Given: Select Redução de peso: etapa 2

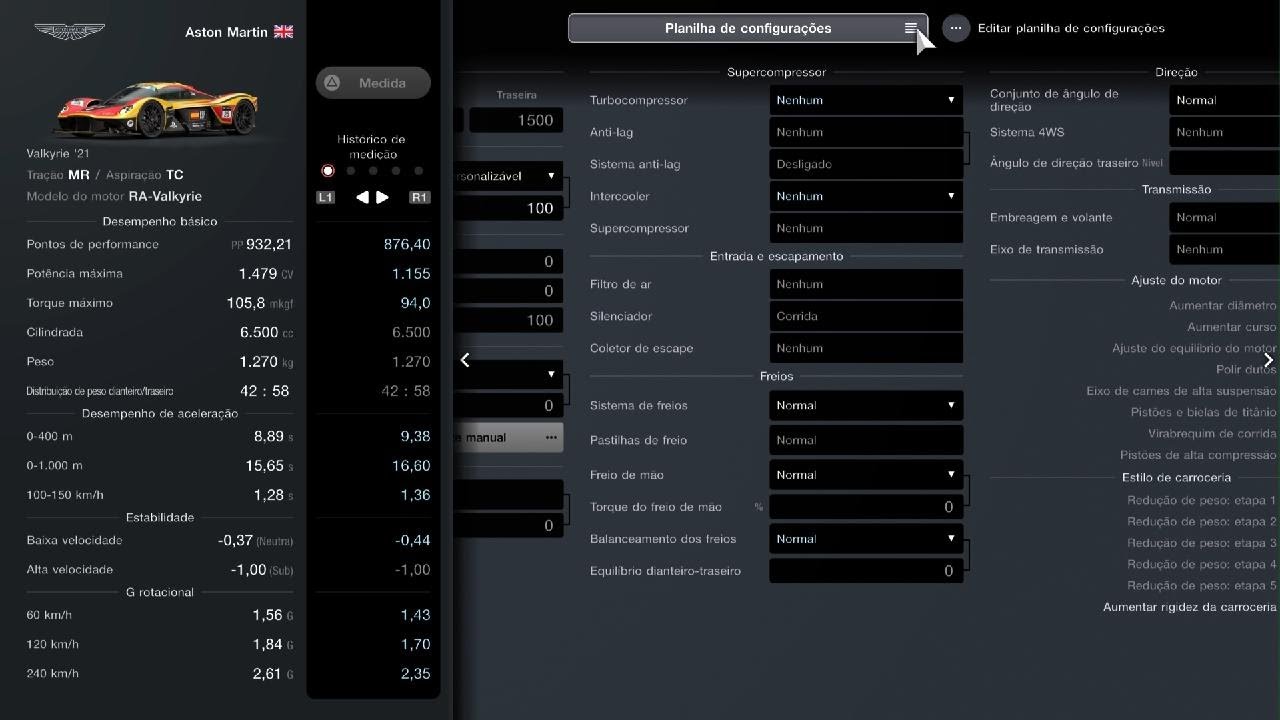Looking at the screenshot, I should coord(1201,522).
